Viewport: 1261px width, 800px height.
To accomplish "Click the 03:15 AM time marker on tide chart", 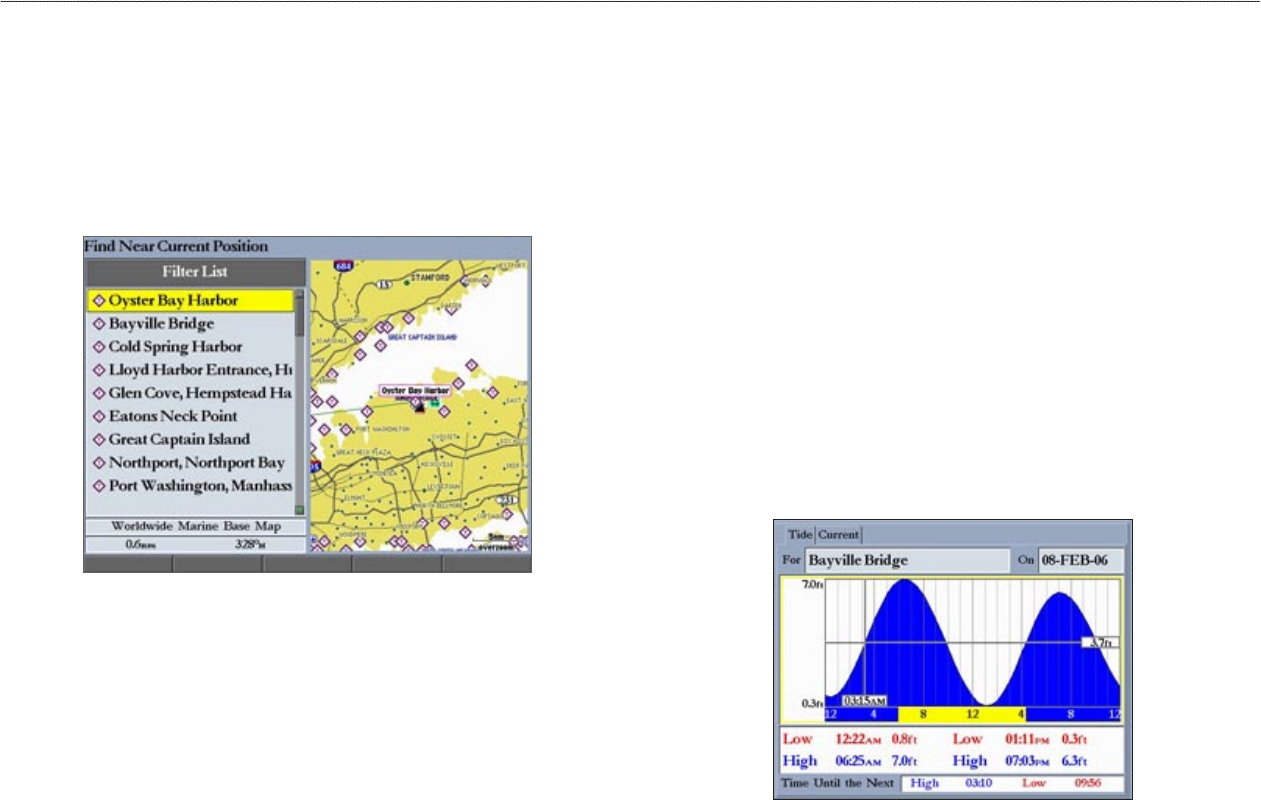I will [x=863, y=701].
